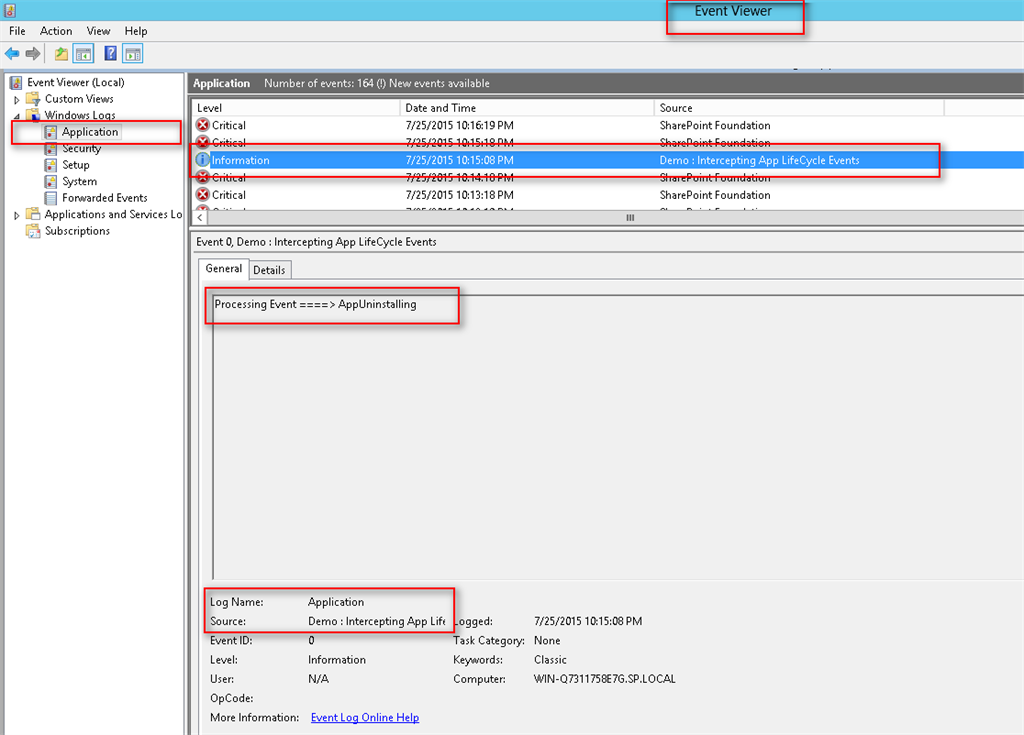Click the Event Viewer app icon in title bar
The width and height of the screenshot is (1024, 735).
pos(10,10)
